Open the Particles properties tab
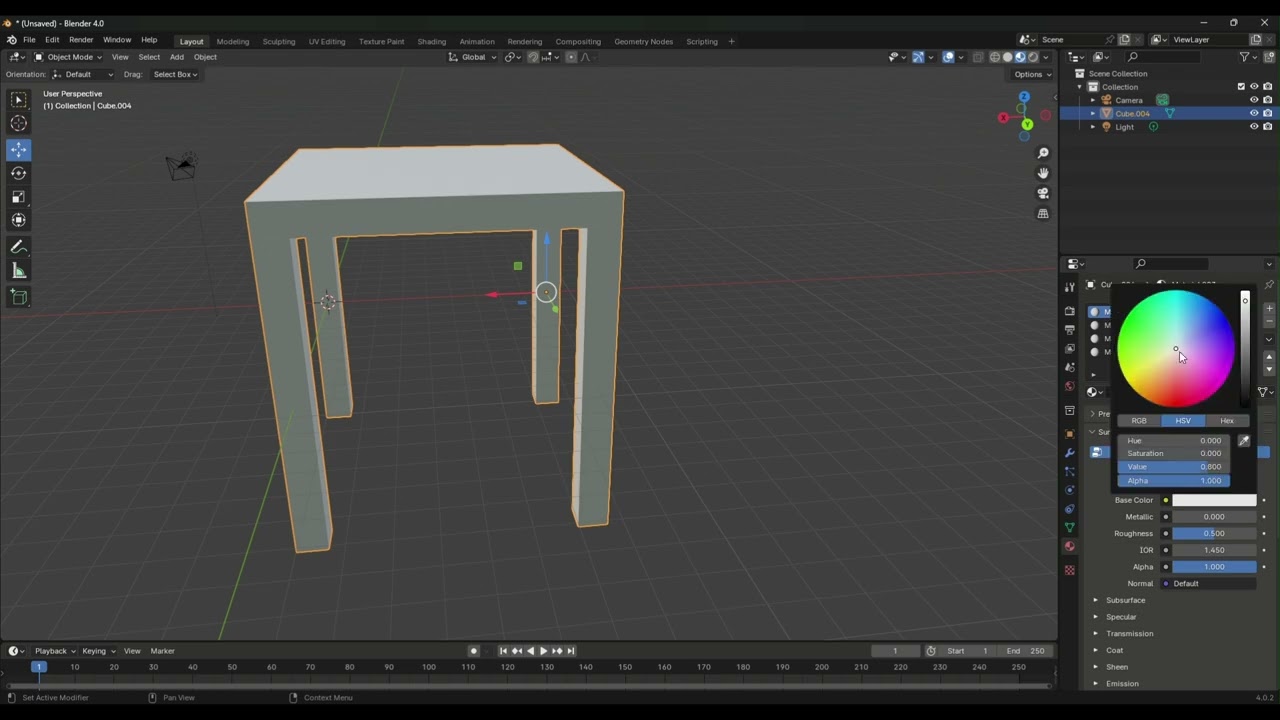1280x720 pixels. (1070, 471)
